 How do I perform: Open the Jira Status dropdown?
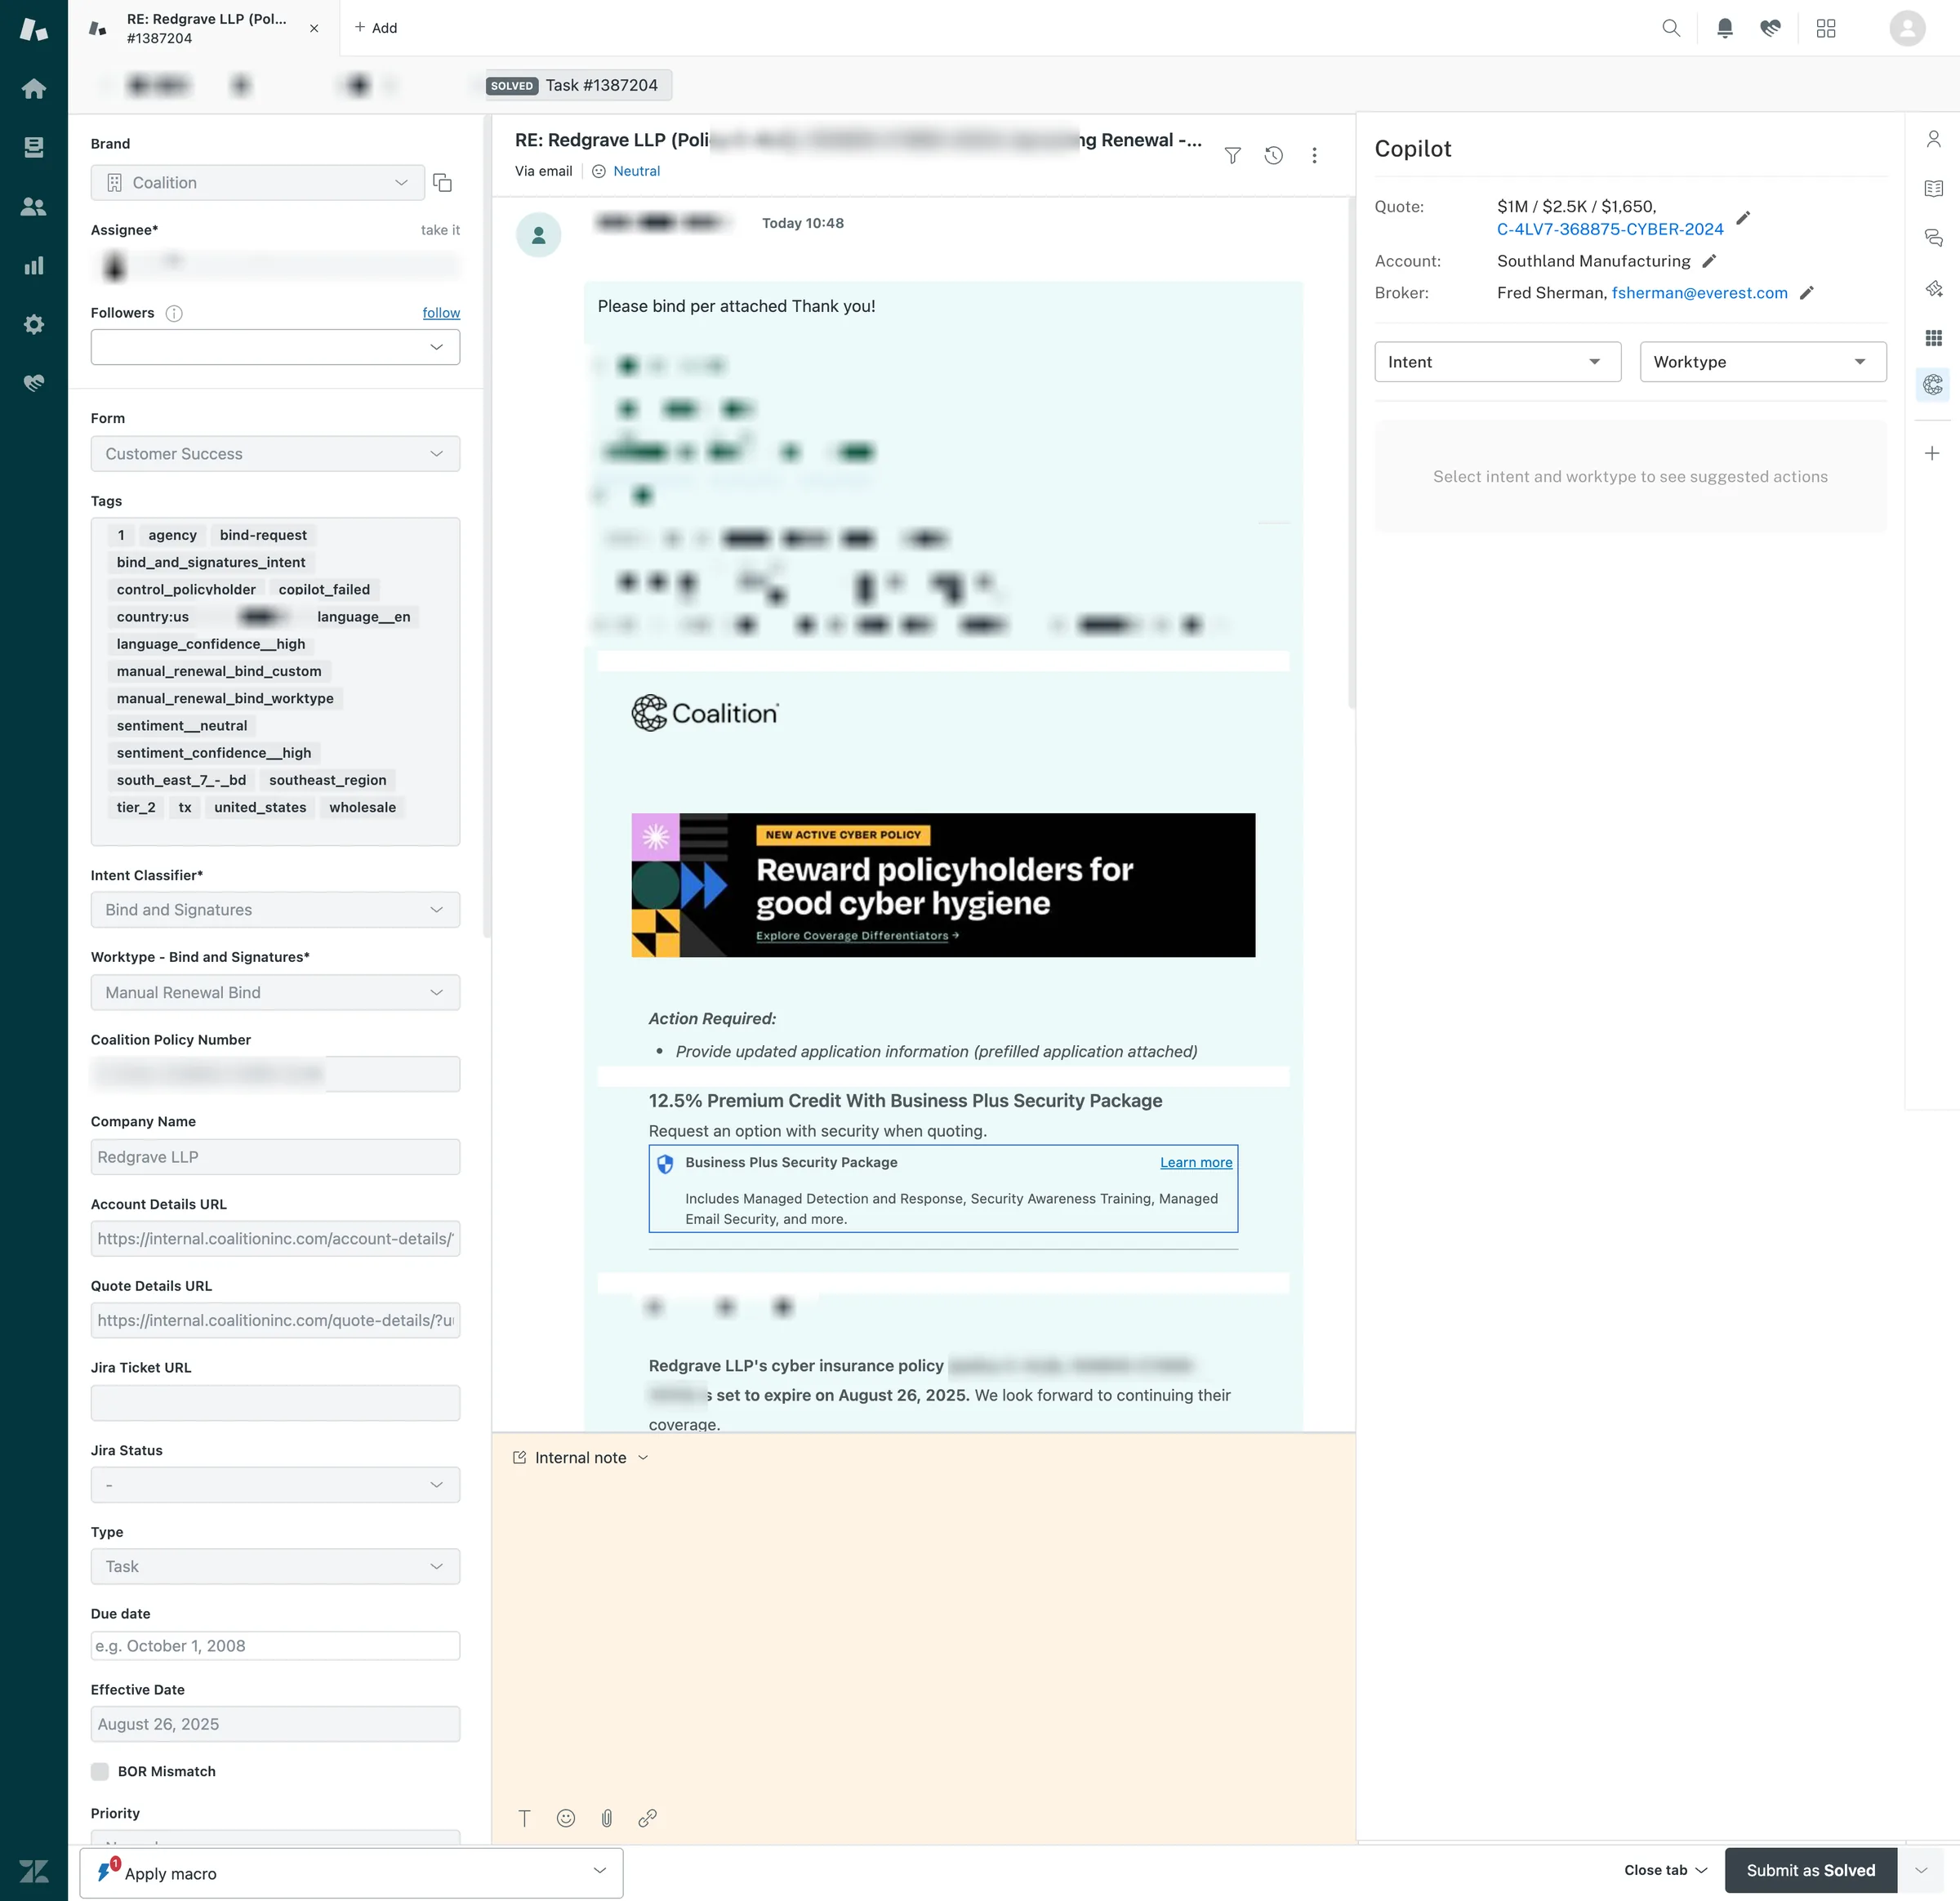275,1484
